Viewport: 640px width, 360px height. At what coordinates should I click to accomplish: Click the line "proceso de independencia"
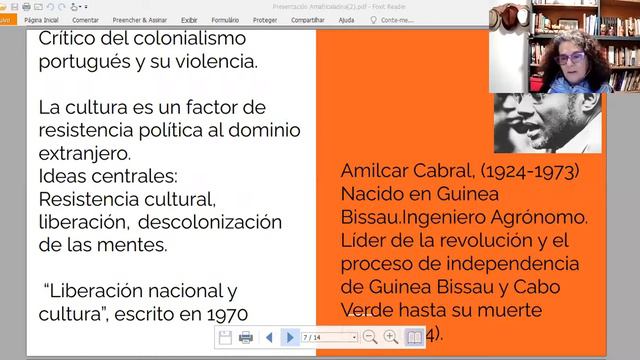tap(460, 264)
